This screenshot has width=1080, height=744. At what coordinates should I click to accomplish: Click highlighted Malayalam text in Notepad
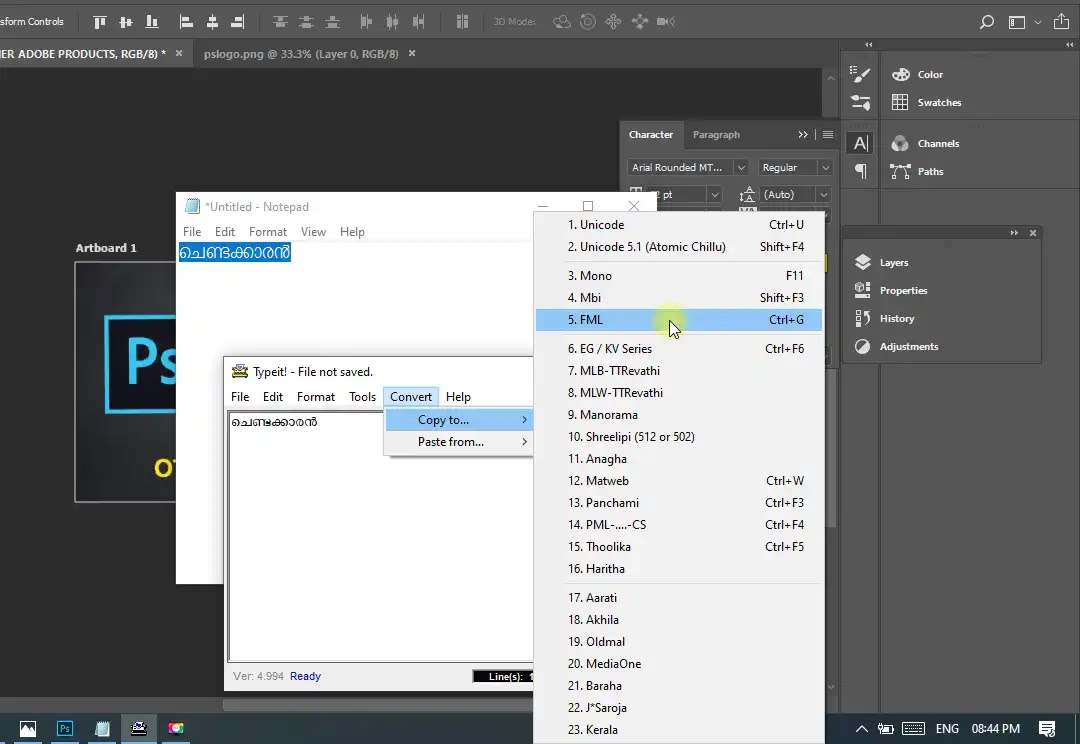[x=235, y=252]
